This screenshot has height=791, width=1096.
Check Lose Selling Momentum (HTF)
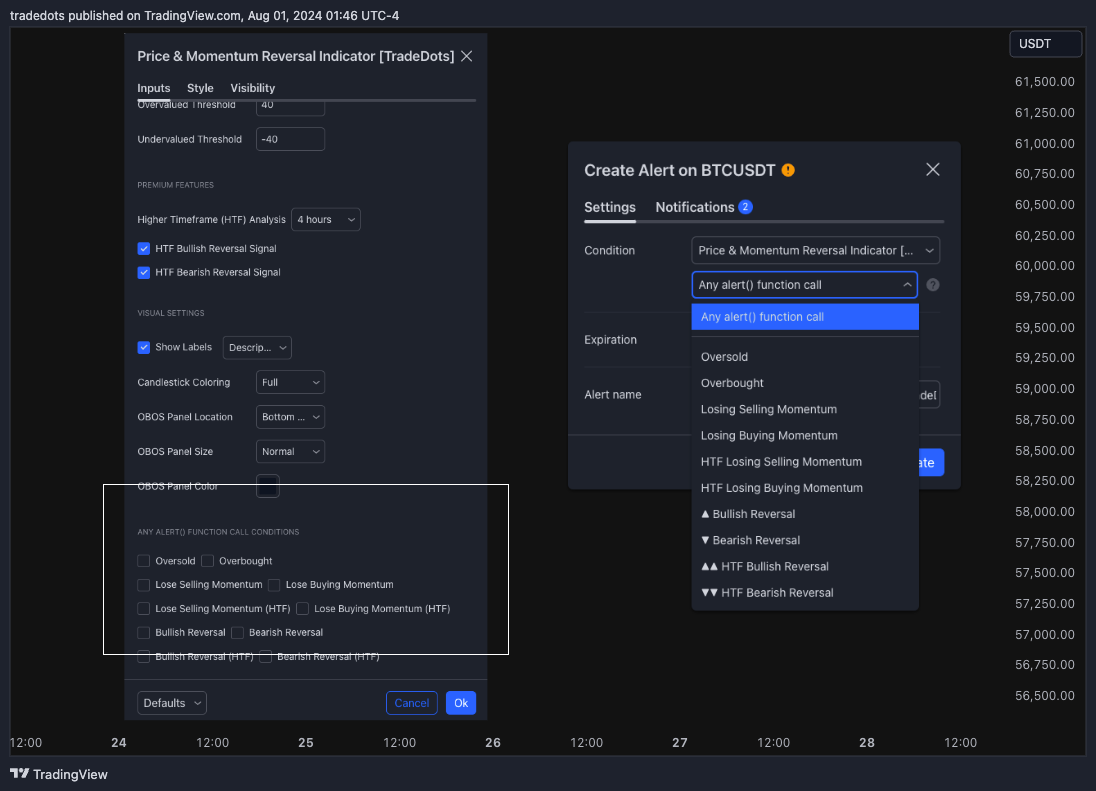(x=144, y=609)
